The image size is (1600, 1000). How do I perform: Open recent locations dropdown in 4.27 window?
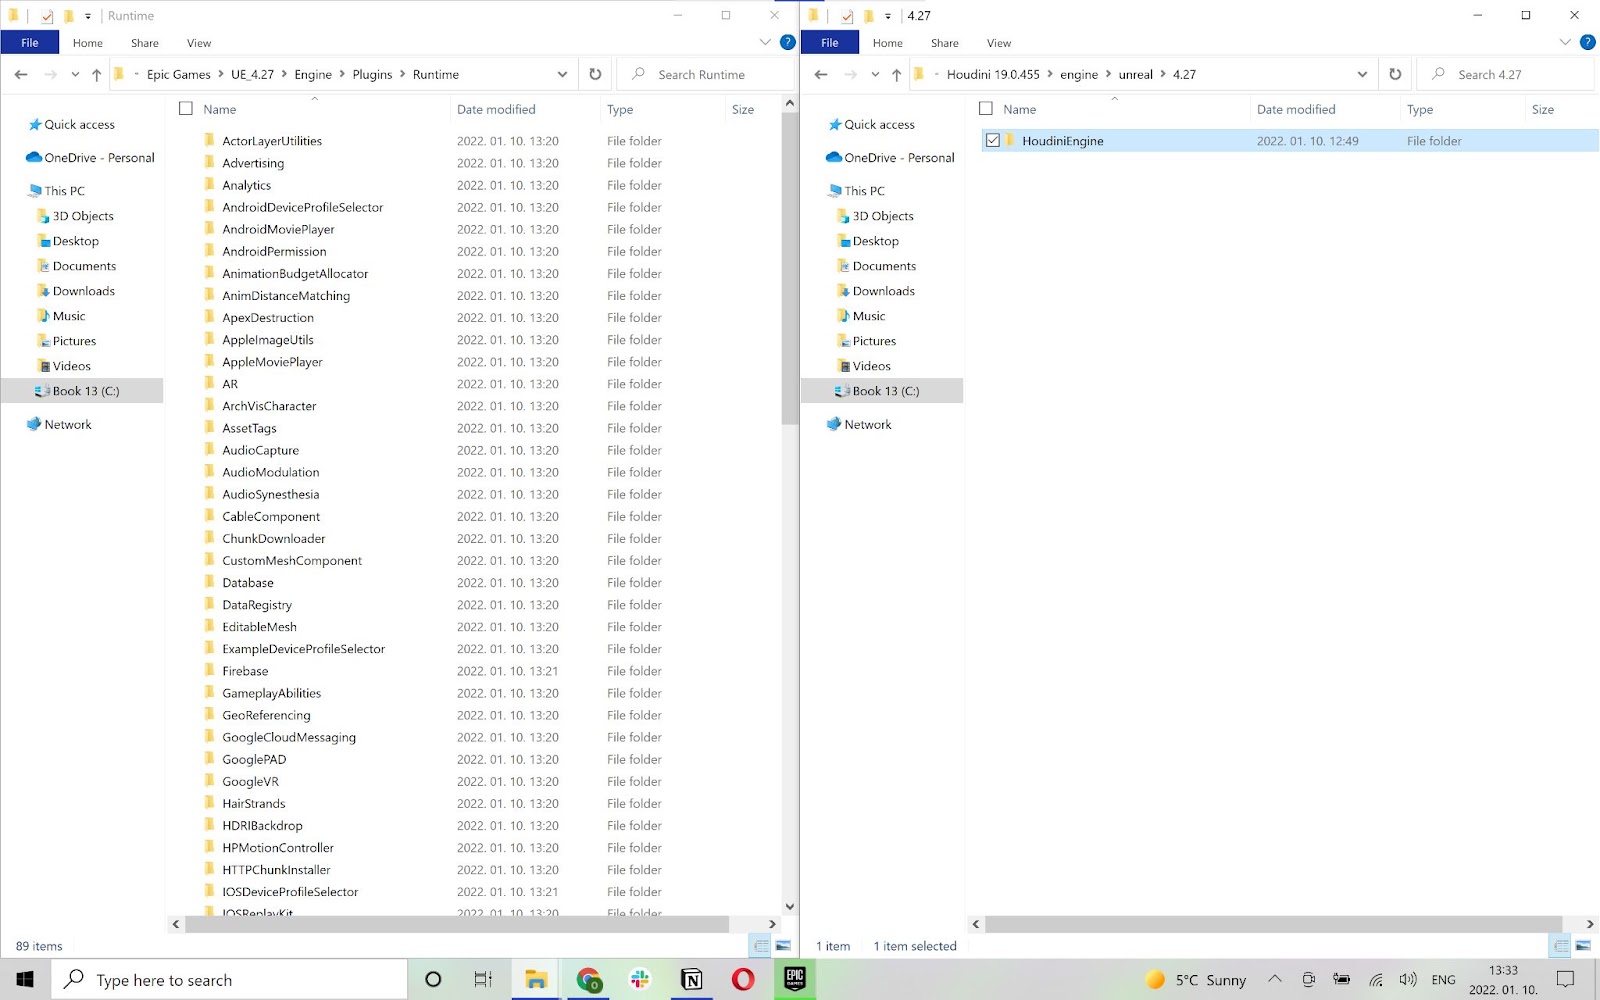(x=875, y=74)
